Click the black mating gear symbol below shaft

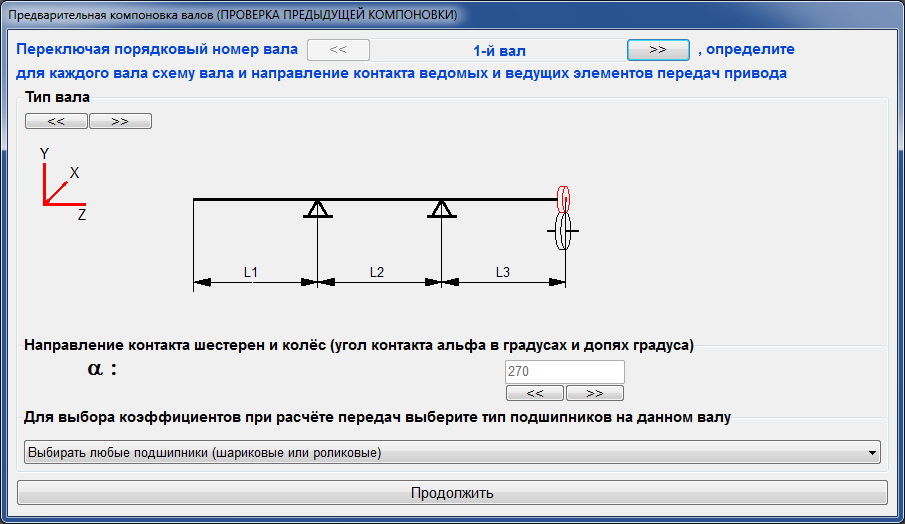coord(563,231)
